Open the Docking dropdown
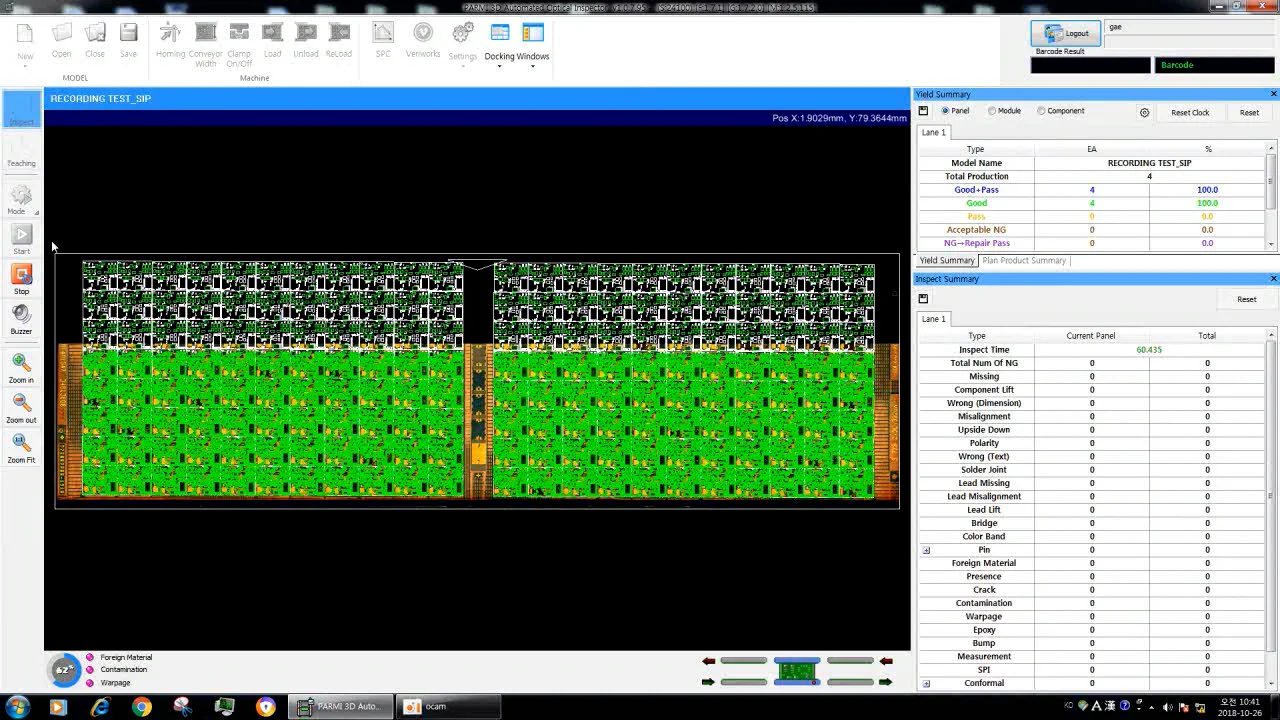 point(500,66)
